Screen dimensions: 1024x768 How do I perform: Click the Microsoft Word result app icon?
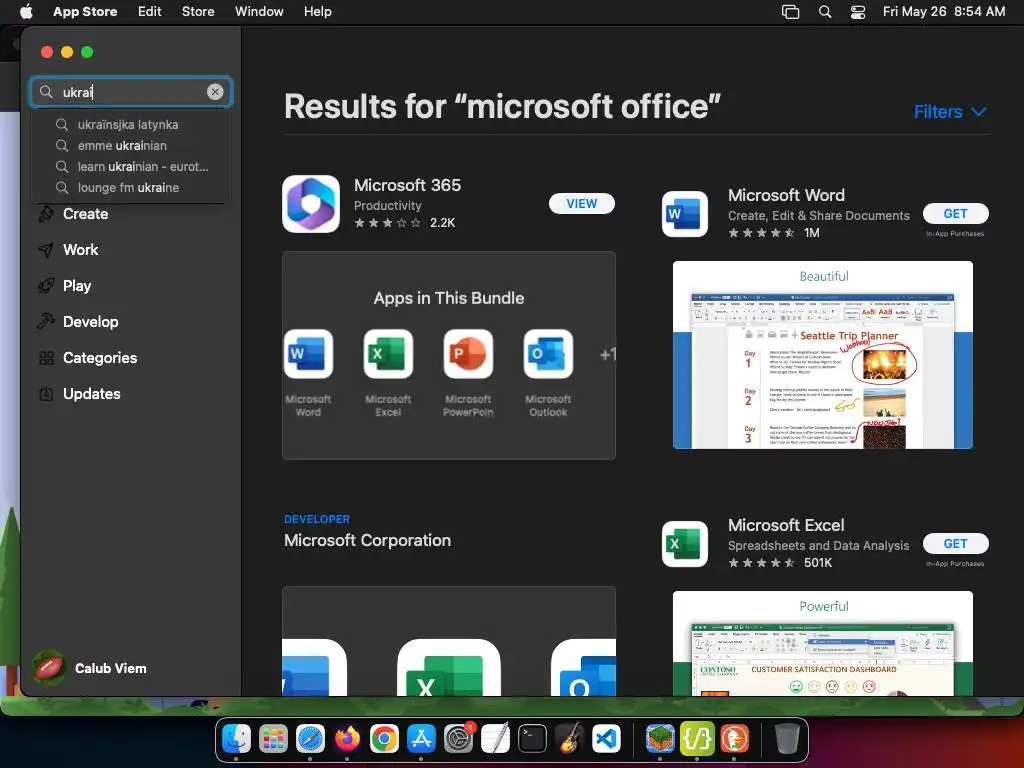(684, 214)
